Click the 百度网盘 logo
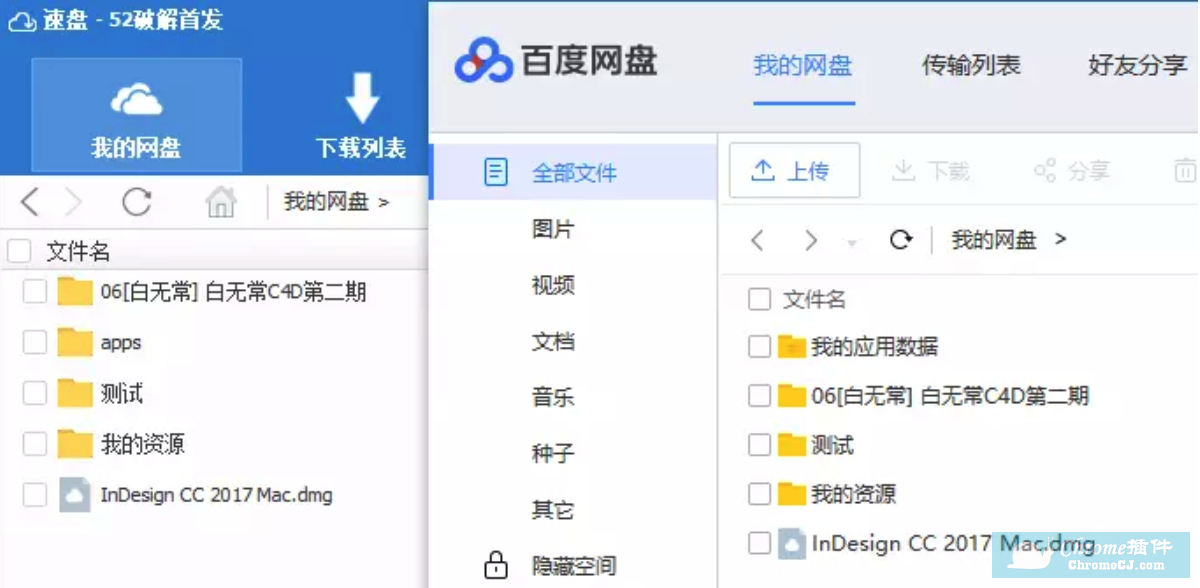 coord(556,60)
